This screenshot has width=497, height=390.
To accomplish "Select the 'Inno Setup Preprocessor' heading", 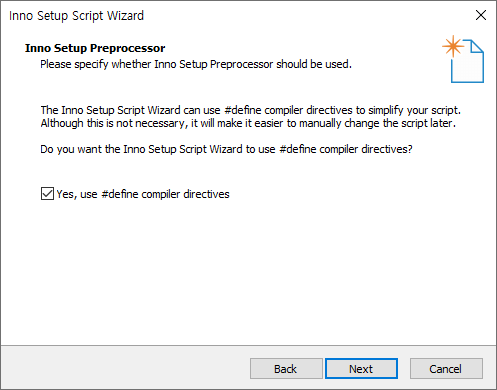I will click(x=95, y=48).
